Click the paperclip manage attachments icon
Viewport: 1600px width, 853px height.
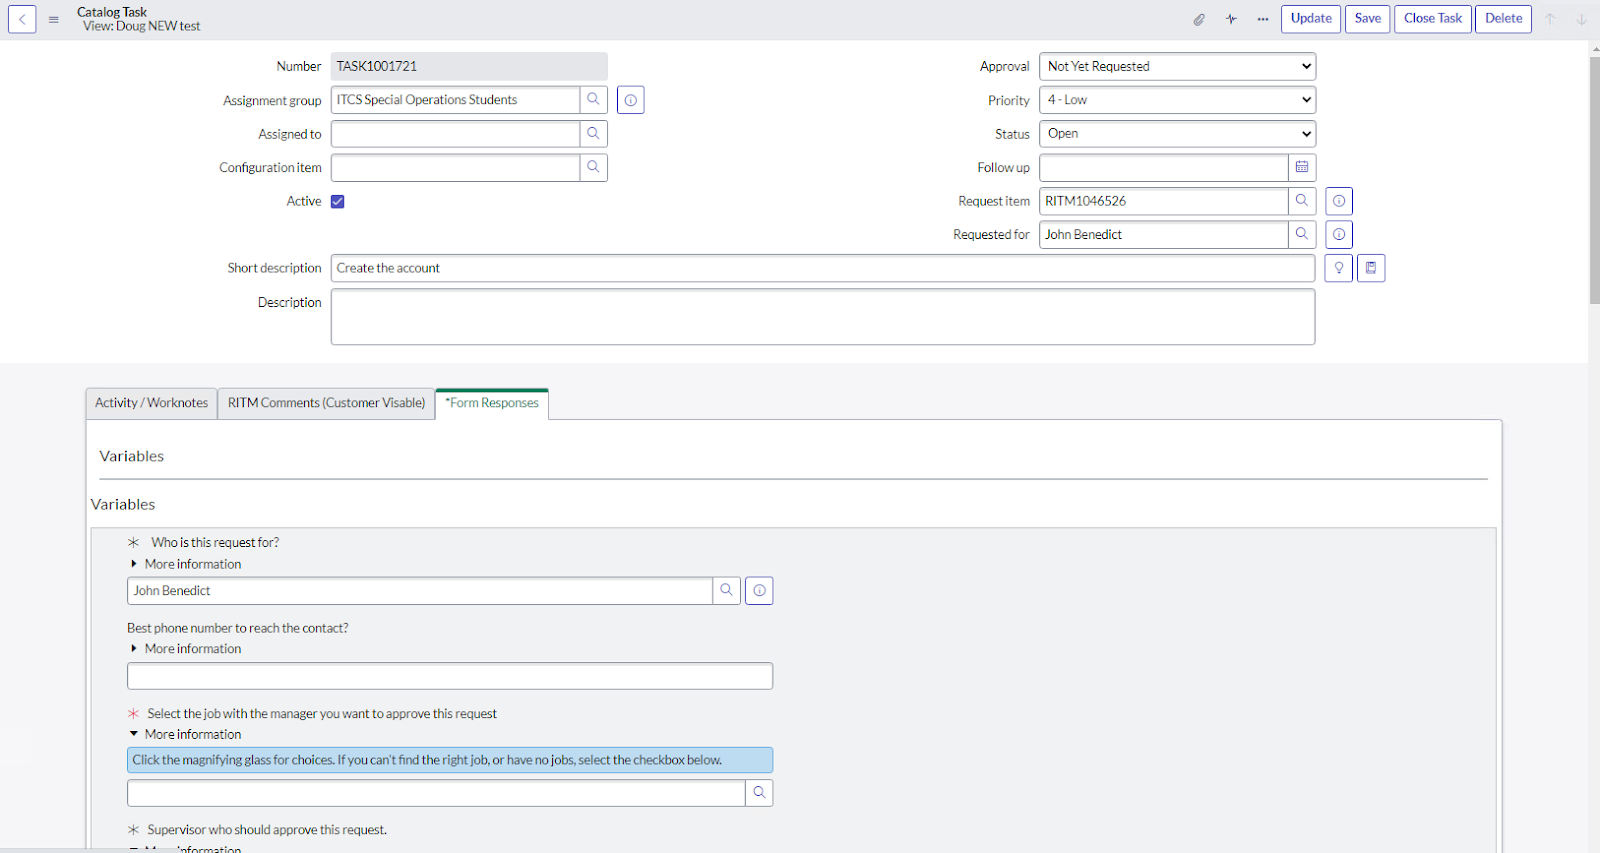1199,19
